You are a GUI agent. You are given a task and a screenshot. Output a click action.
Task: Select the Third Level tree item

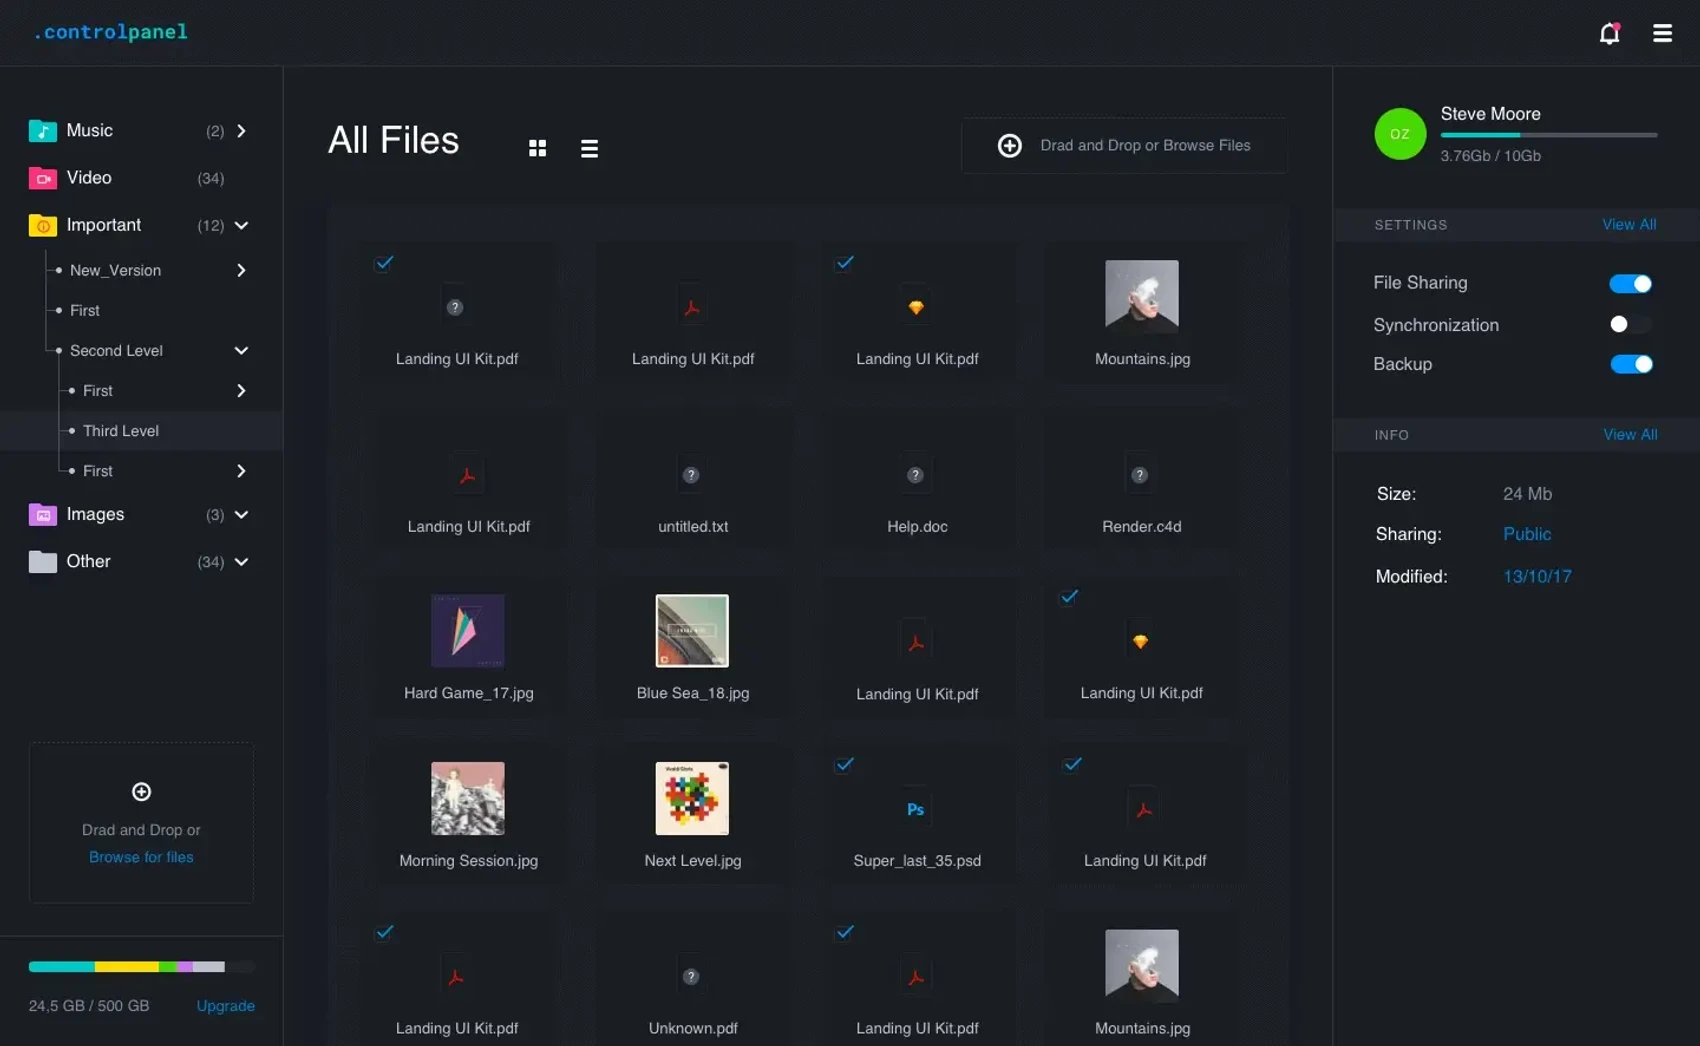[121, 431]
